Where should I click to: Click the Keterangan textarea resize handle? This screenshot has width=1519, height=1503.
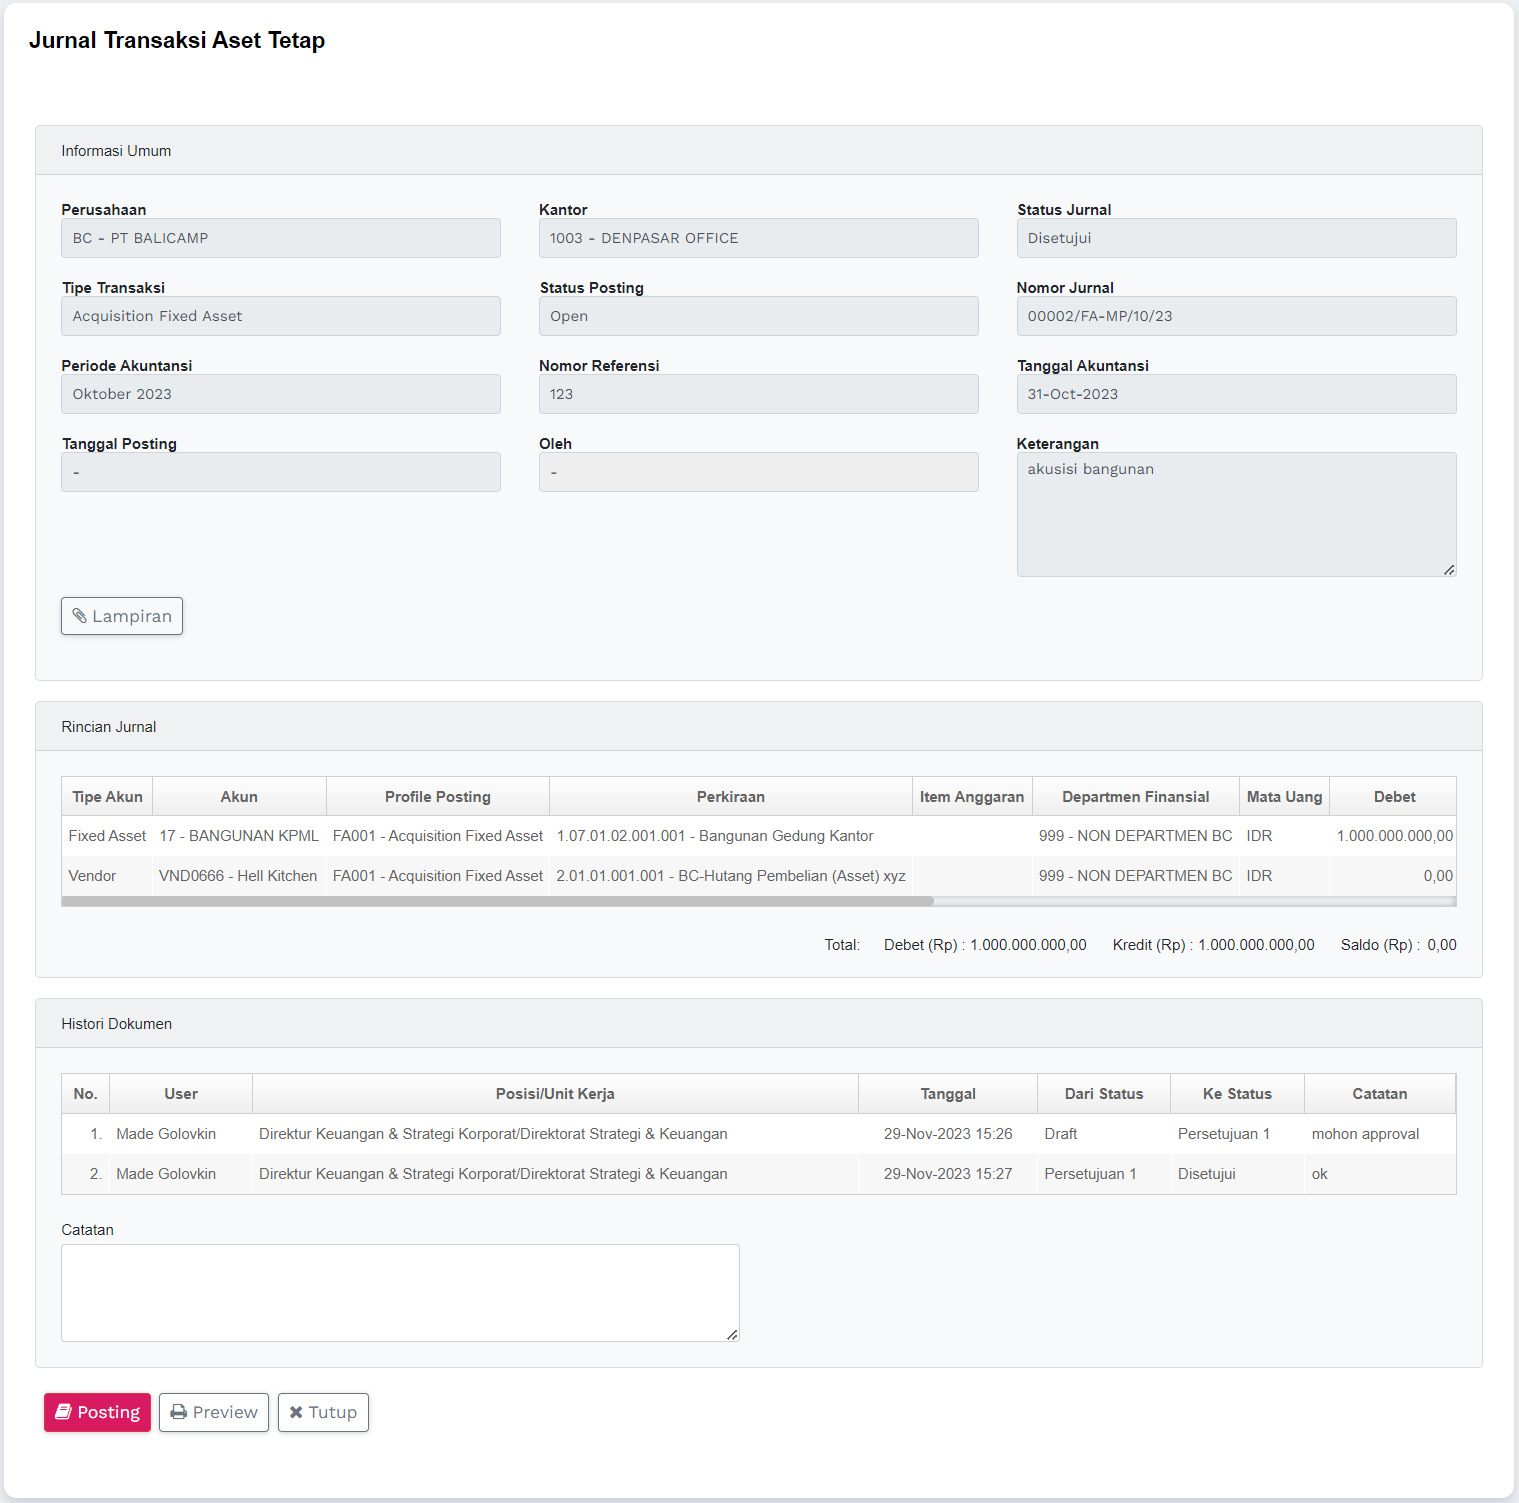pos(1449,570)
